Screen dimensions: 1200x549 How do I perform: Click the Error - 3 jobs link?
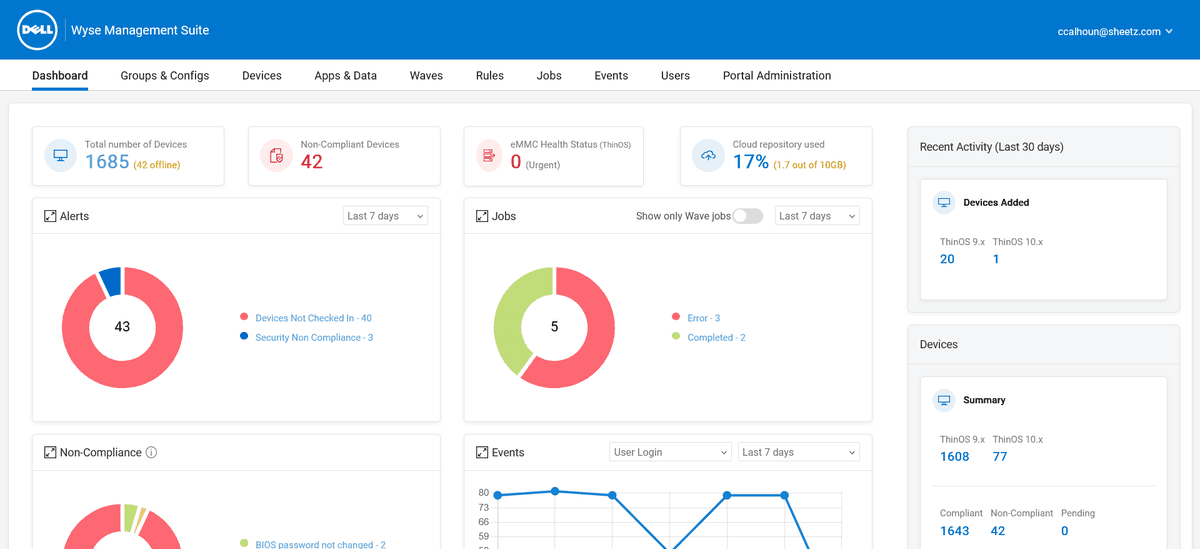[x=703, y=318]
